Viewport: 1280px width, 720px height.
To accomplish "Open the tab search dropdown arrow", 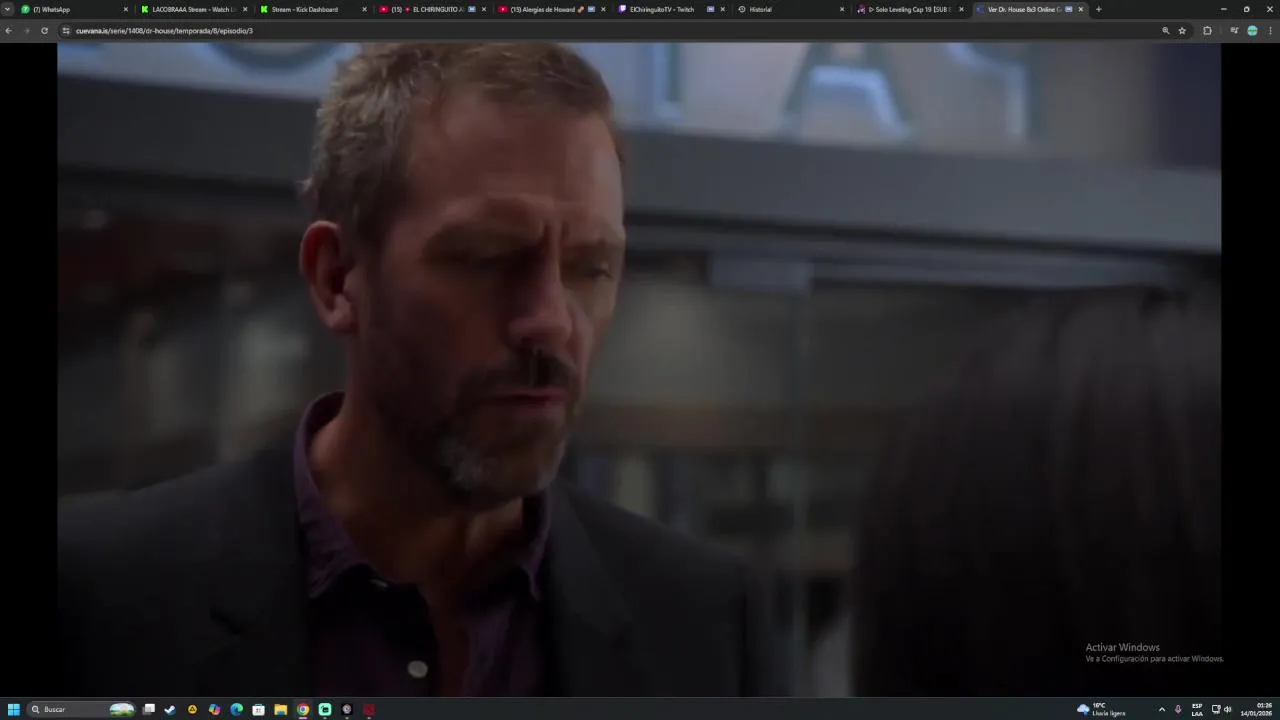I will (x=7, y=9).
